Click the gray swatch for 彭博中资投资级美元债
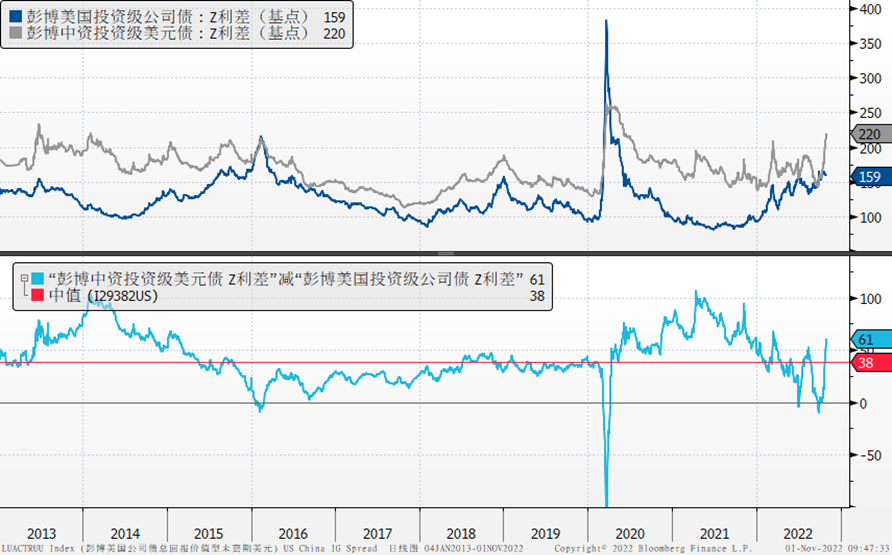892x555 pixels. click(16, 32)
